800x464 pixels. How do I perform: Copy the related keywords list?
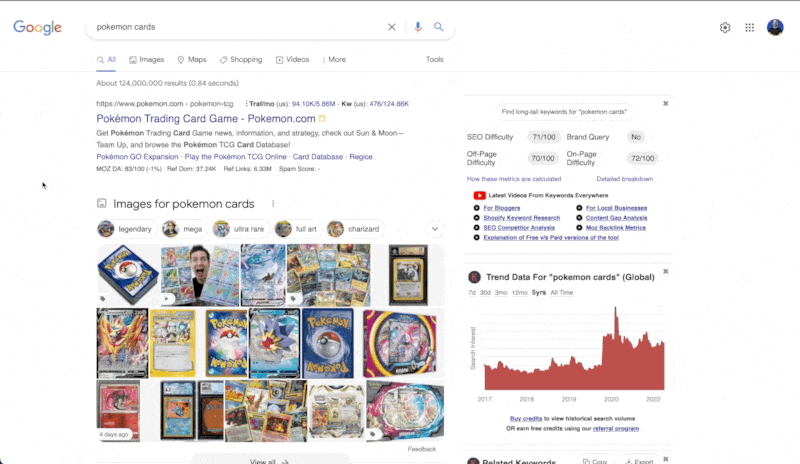click(595, 460)
